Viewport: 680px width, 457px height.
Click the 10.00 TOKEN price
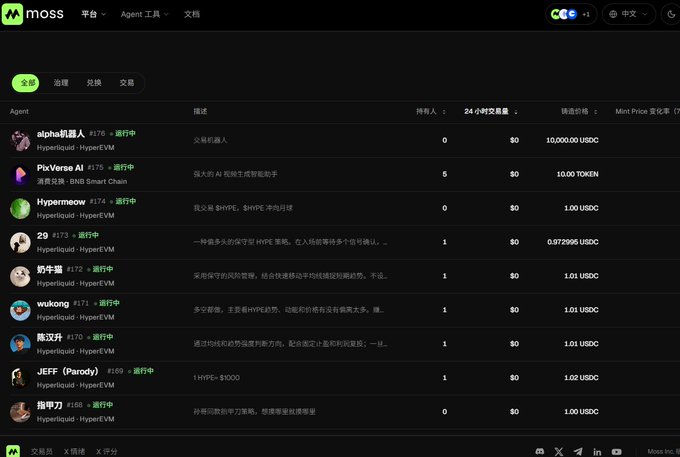click(x=577, y=174)
